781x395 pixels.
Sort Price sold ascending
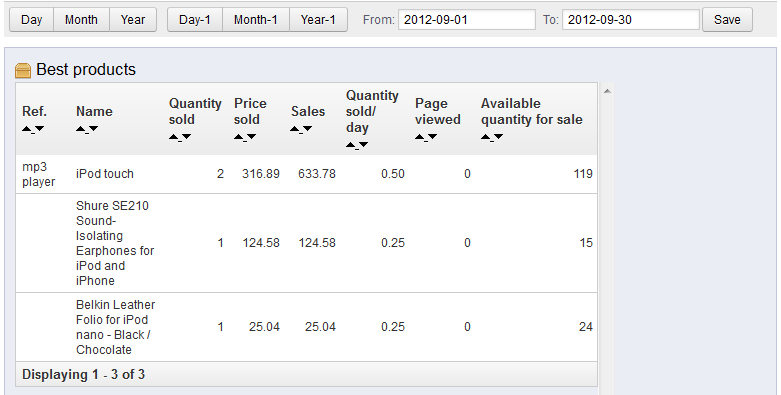[239, 137]
